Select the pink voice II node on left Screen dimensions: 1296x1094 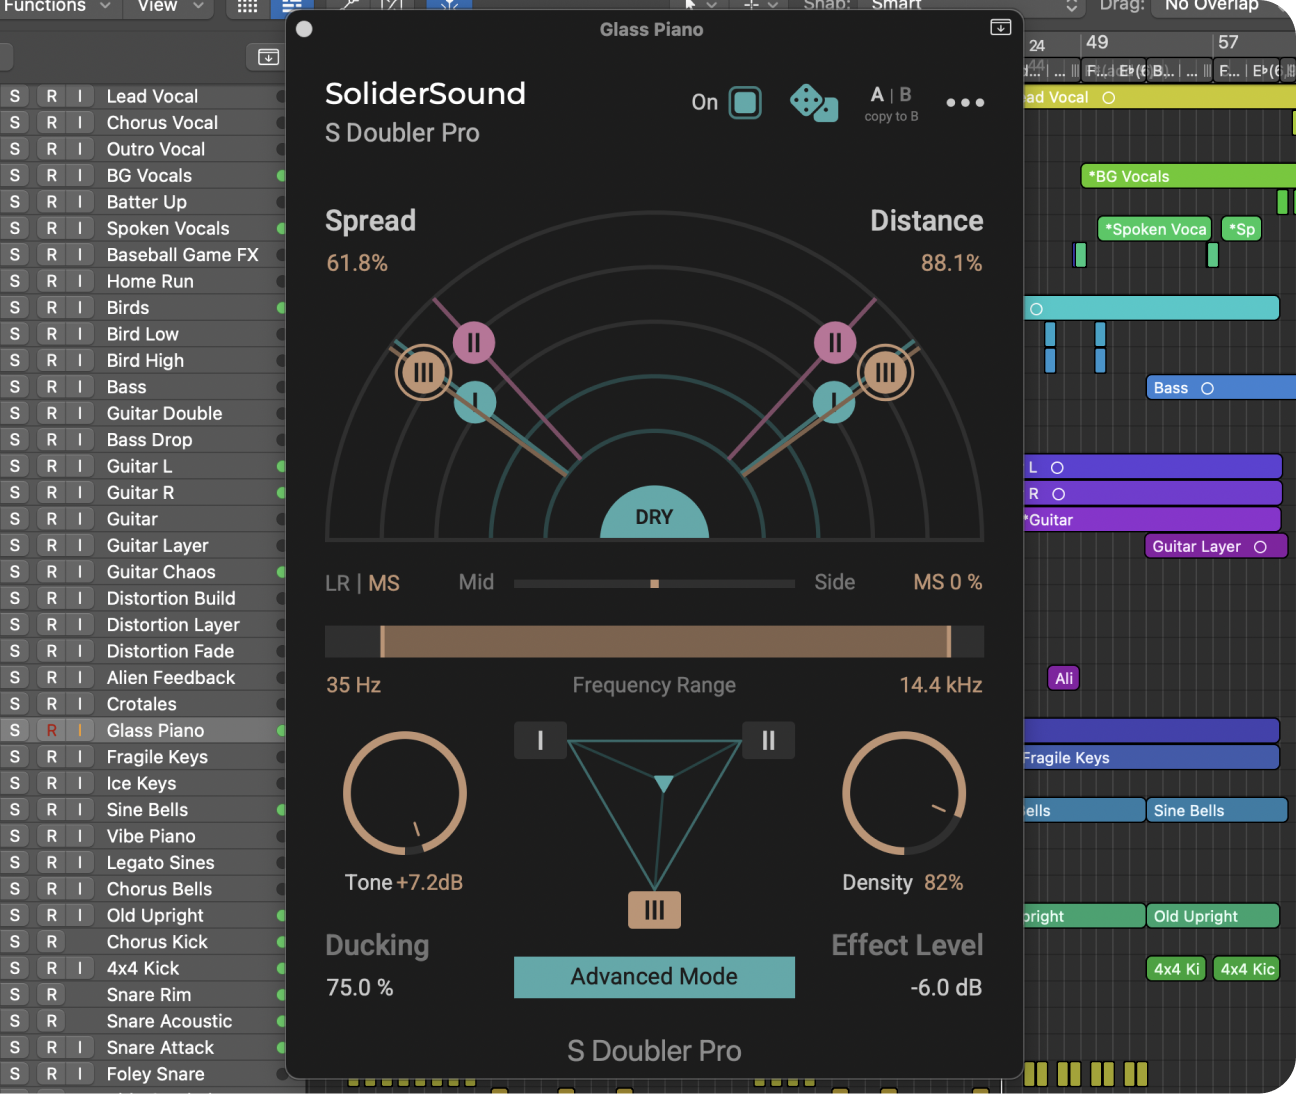pyautogui.click(x=474, y=343)
